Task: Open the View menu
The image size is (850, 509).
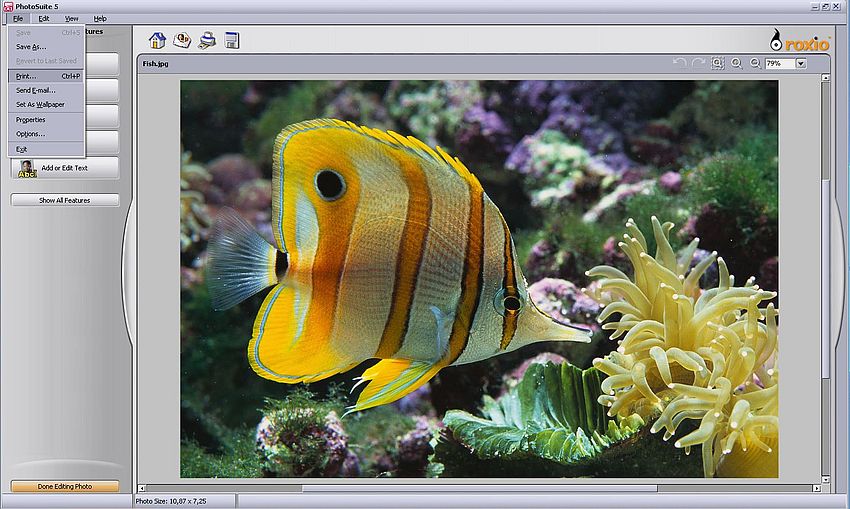Action: [x=72, y=18]
